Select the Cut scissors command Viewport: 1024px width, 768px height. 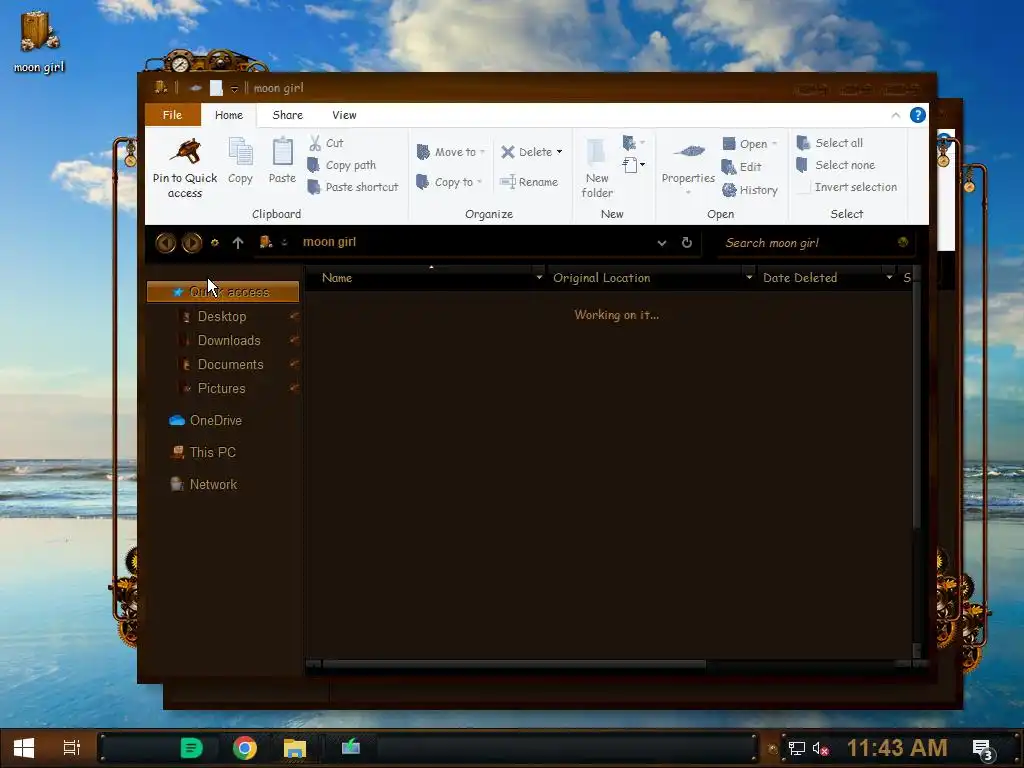click(326, 143)
